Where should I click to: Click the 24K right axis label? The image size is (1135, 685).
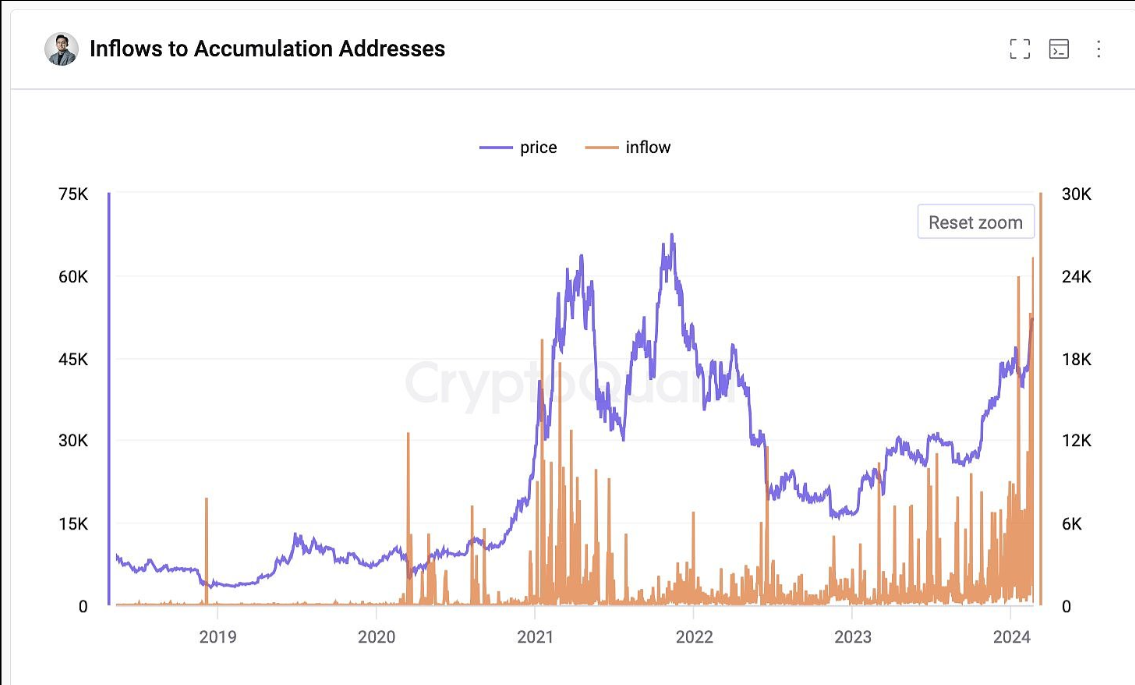pos(1076,277)
